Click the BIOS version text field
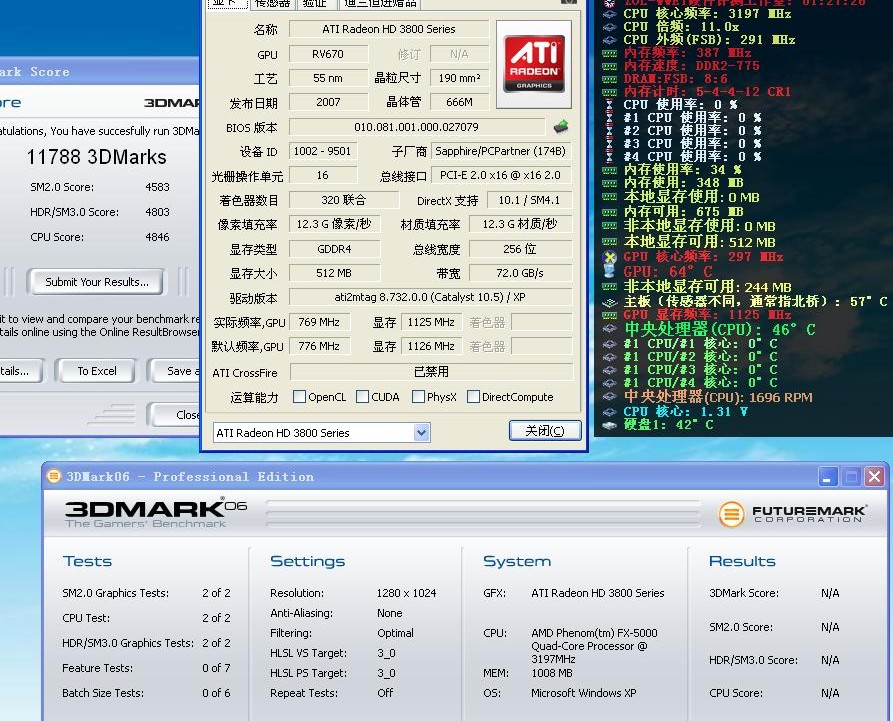This screenshot has height=721, width=893. [x=416, y=127]
